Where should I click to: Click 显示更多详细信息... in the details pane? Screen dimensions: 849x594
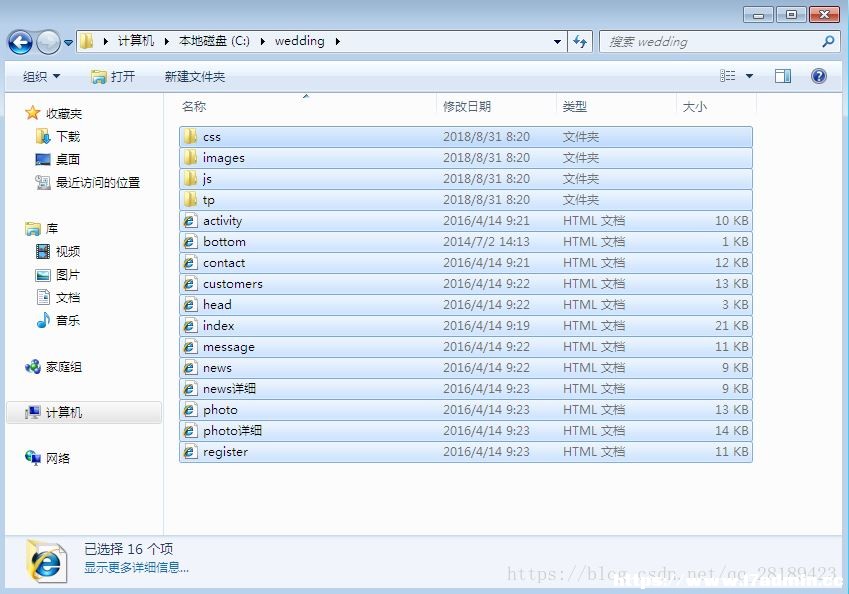(136, 567)
